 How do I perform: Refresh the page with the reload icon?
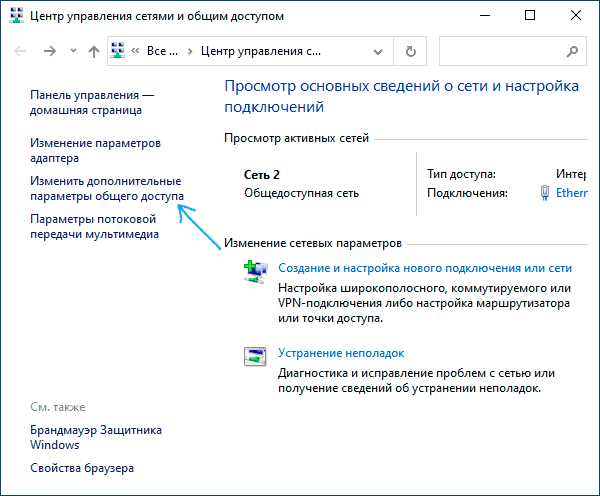(411, 51)
